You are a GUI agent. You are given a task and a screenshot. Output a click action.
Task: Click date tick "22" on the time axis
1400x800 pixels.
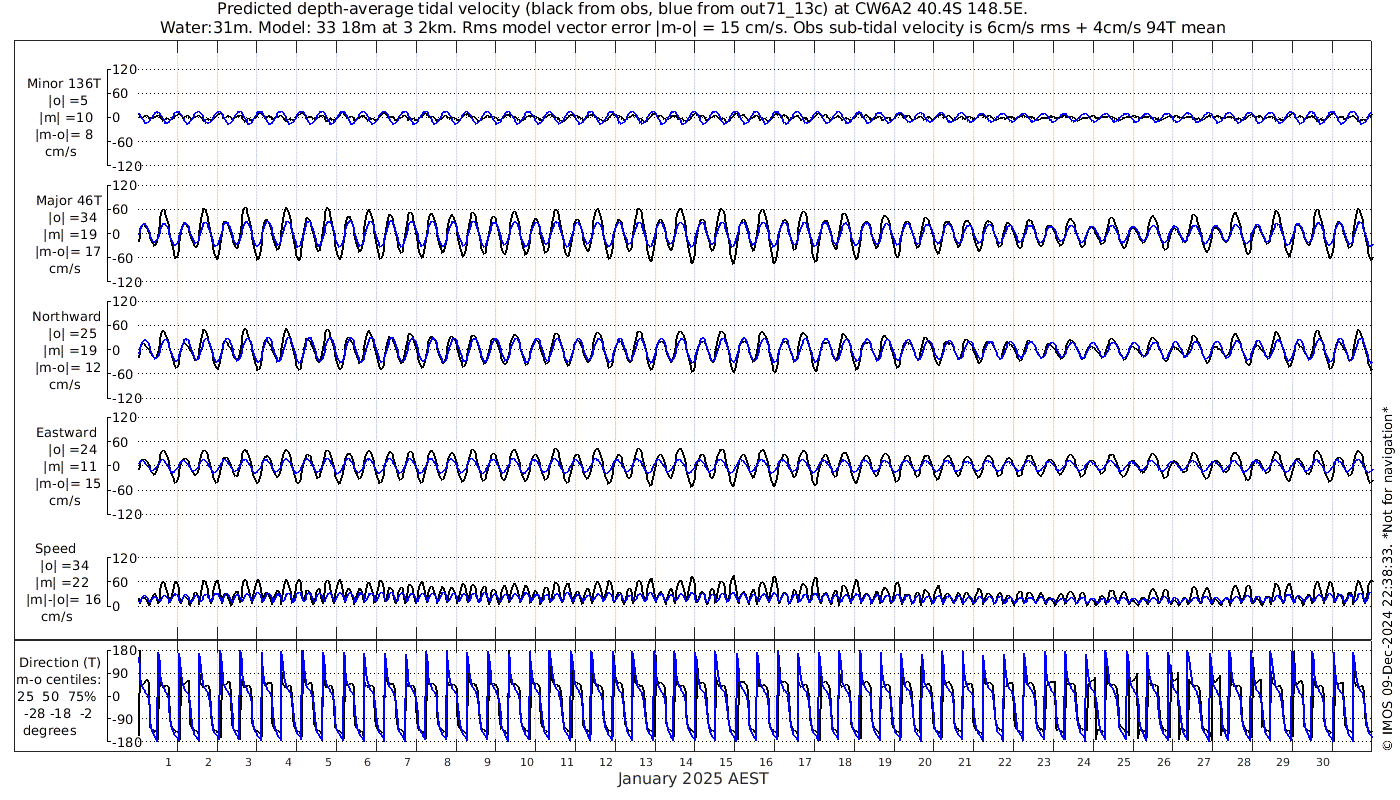pyautogui.click(x=1005, y=762)
